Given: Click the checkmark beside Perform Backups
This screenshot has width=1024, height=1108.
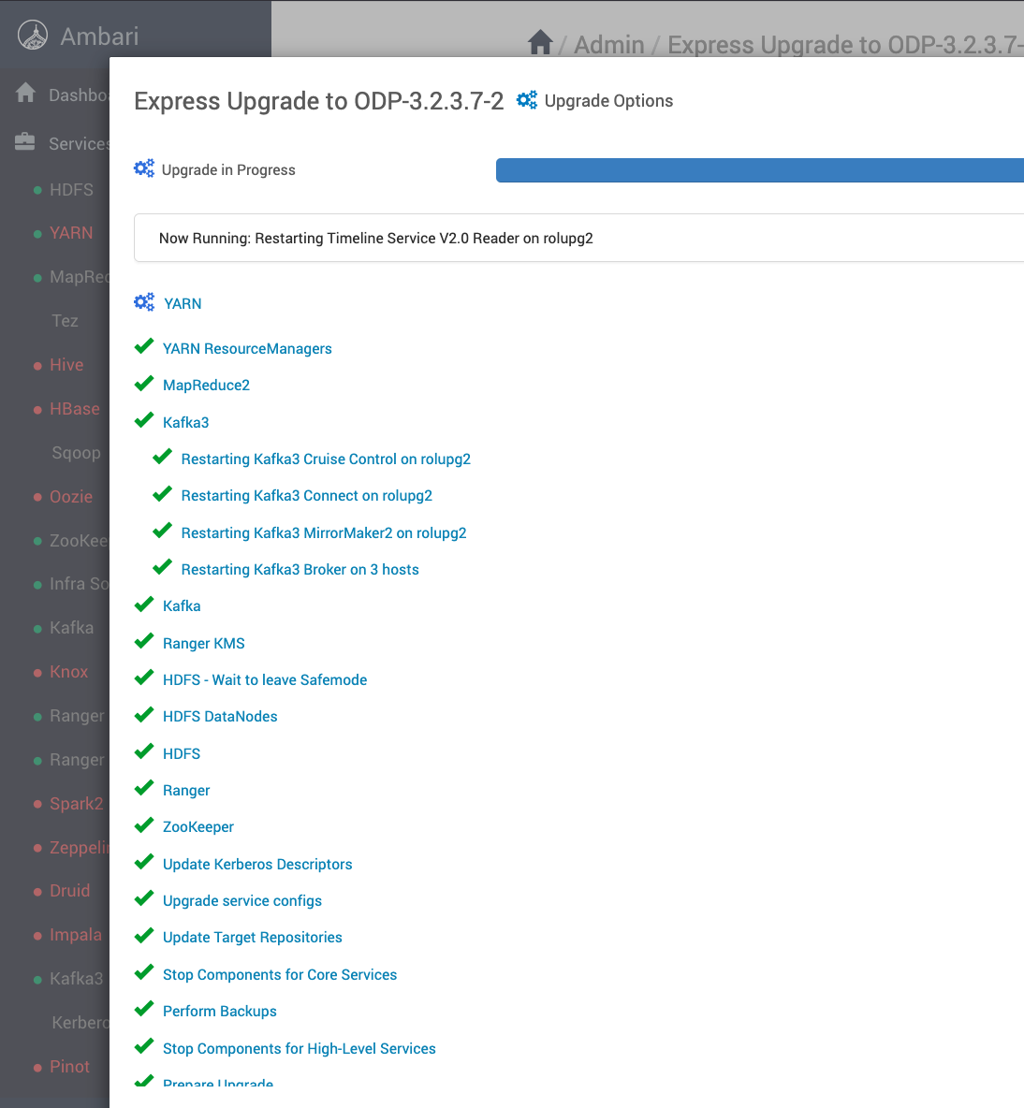Looking at the screenshot, I should coord(144,1009).
